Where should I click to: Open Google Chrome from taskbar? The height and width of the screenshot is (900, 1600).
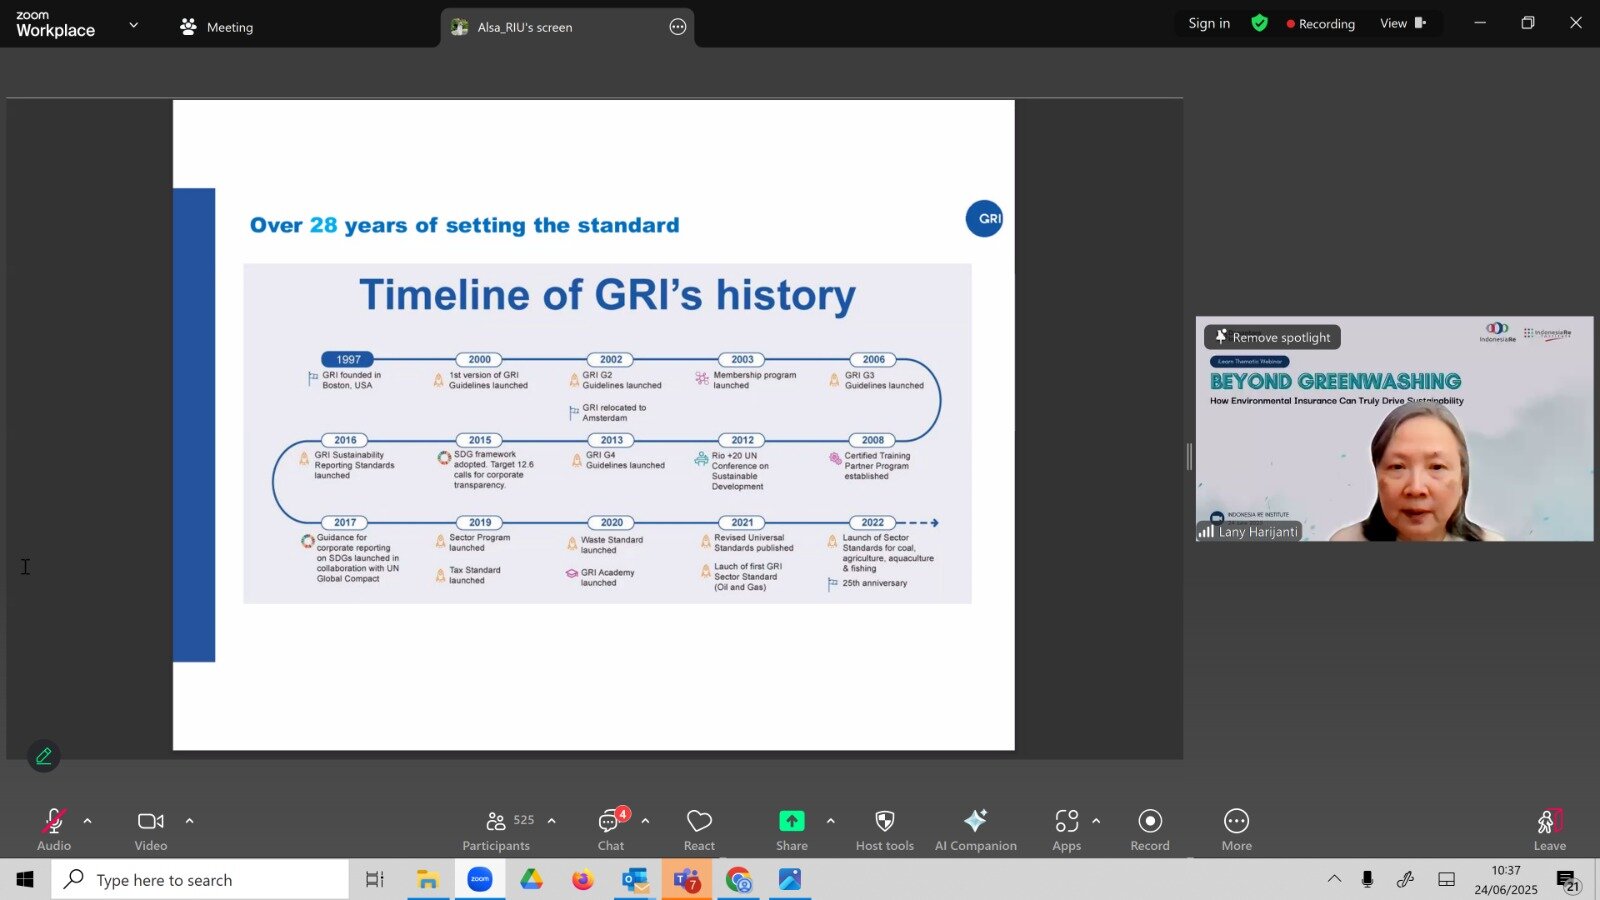[x=739, y=879]
